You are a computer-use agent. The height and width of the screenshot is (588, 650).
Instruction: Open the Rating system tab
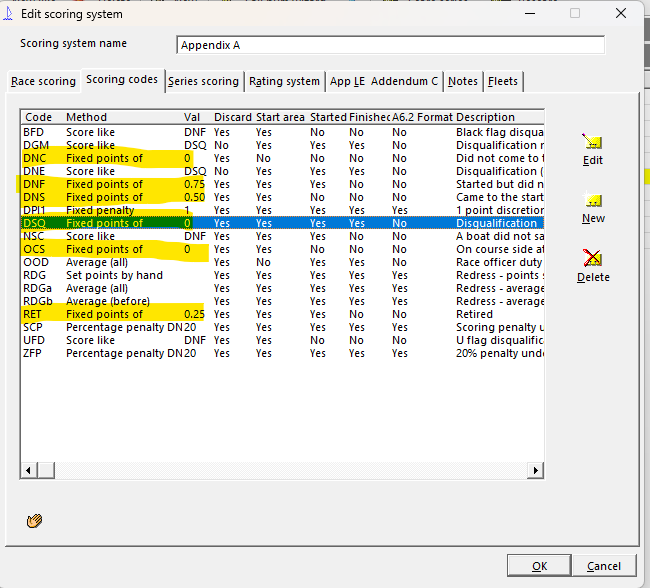284,82
